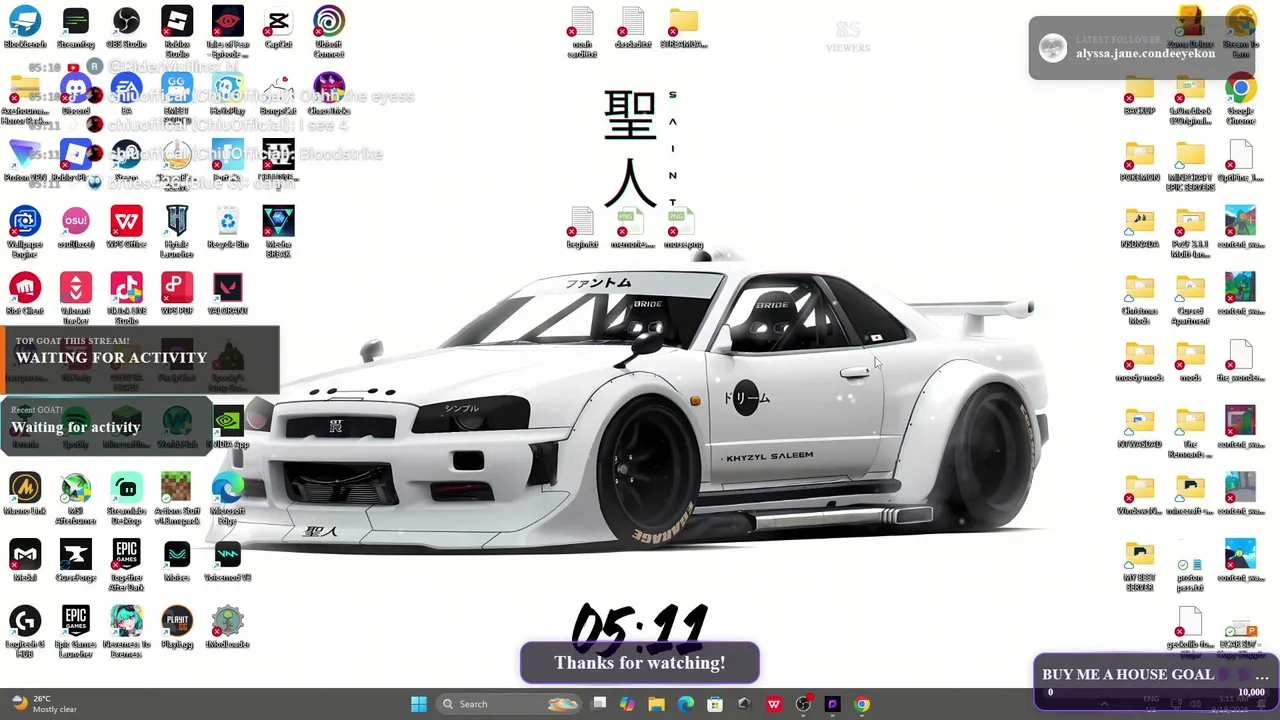Select the VALORANT desktop shortcut
Image resolution: width=1280 pixels, height=720 pixels.
click(x=228, y=294)
